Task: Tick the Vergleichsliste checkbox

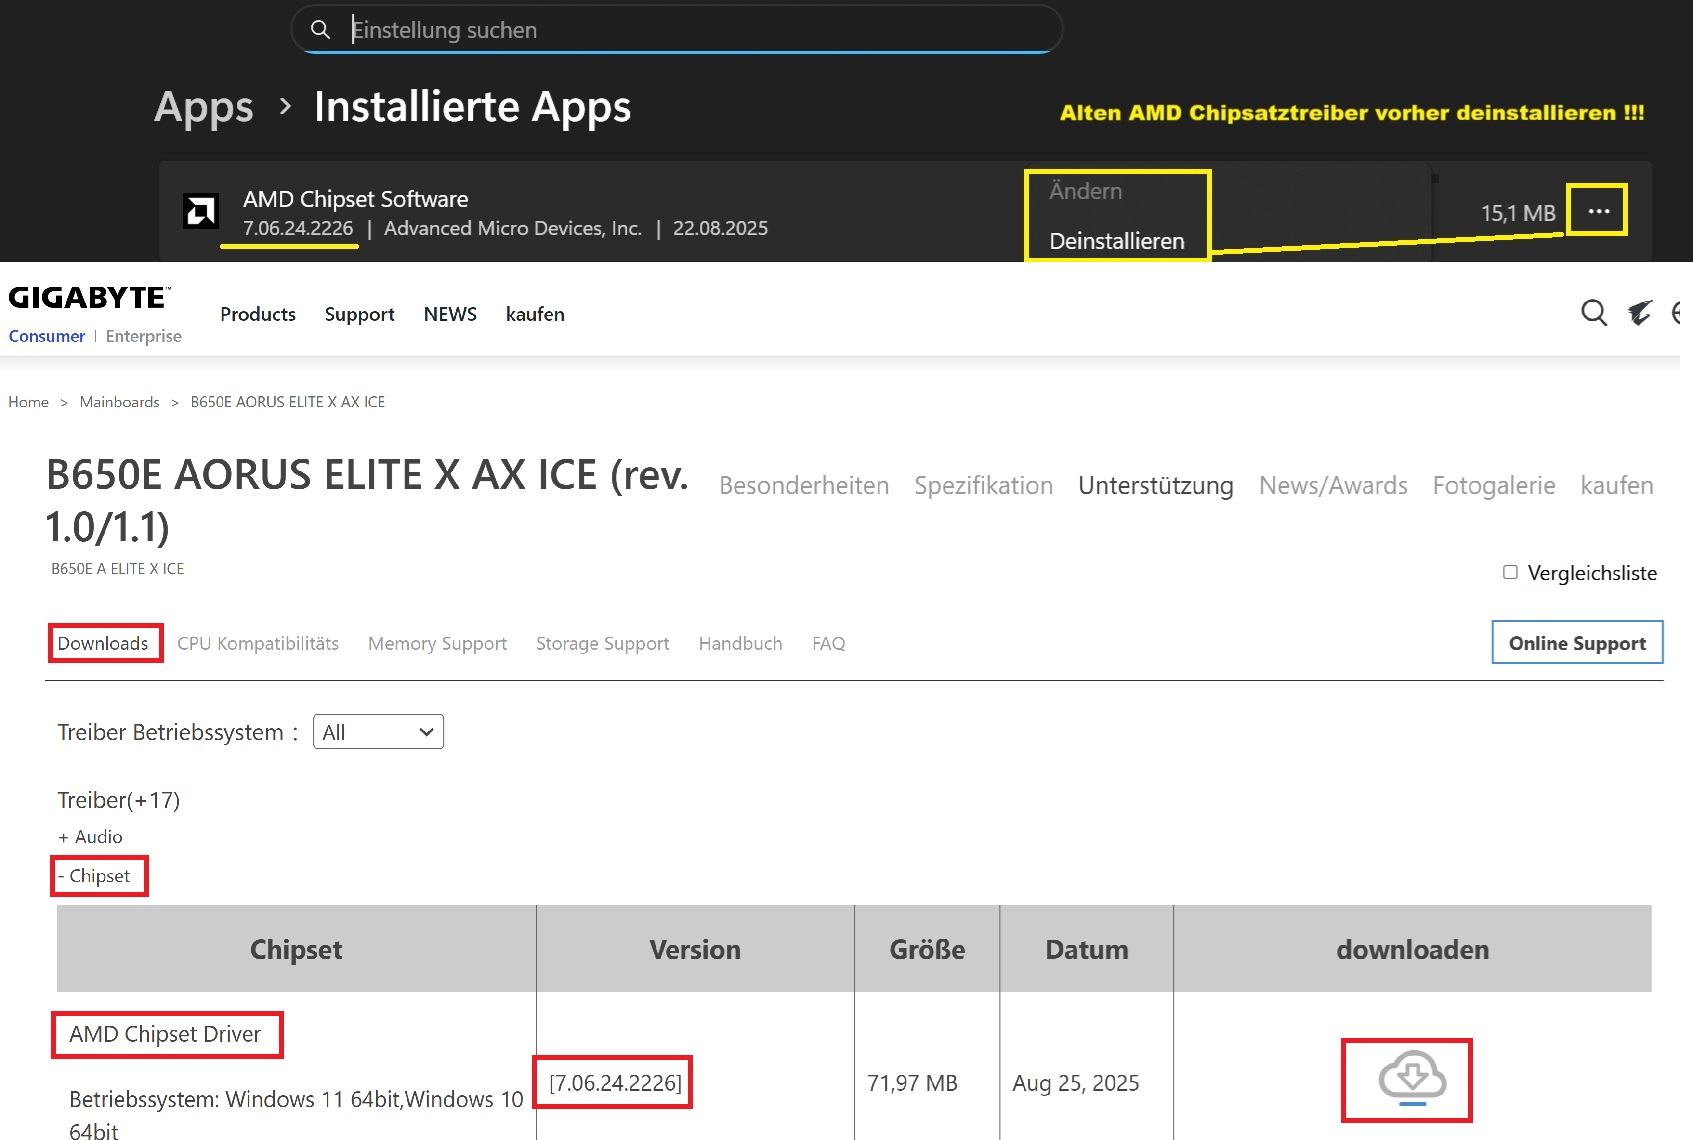Action: [x=1510, y=572]
